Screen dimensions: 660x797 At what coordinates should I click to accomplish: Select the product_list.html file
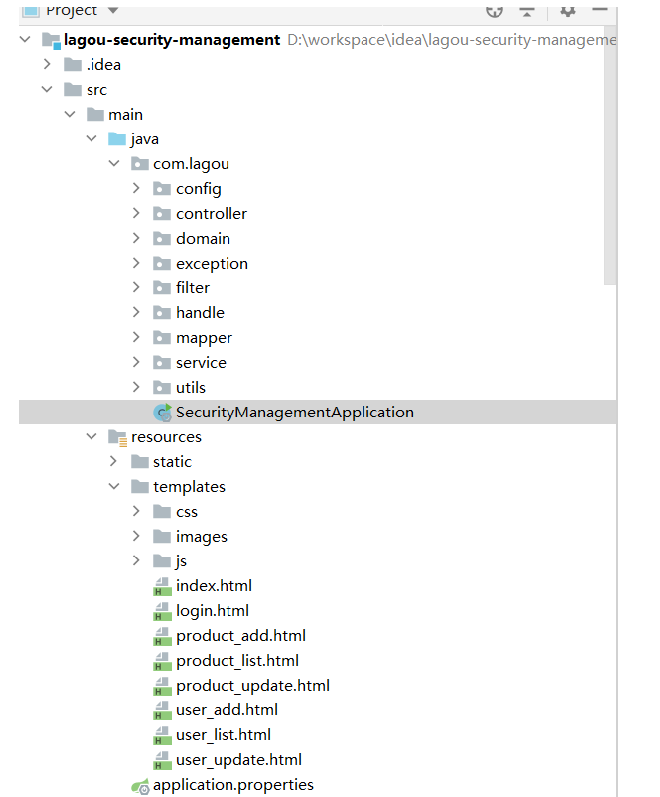pyautogui.click(x=237, y=661)
